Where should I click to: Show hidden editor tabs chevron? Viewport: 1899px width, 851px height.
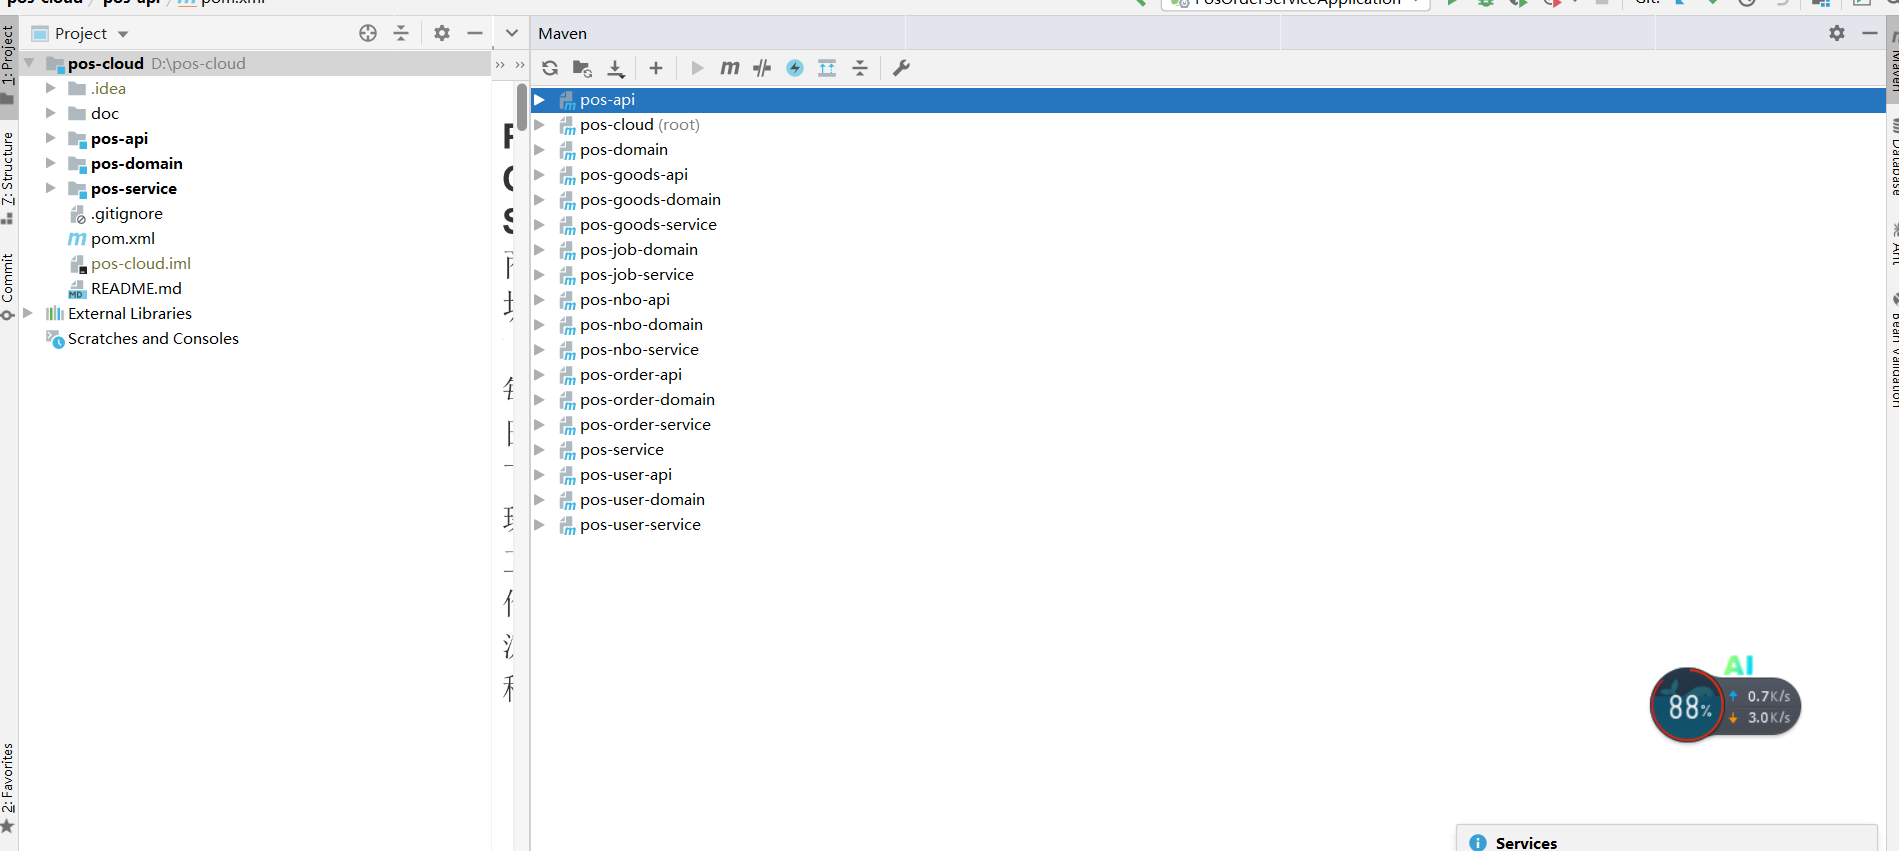(512, 33)
